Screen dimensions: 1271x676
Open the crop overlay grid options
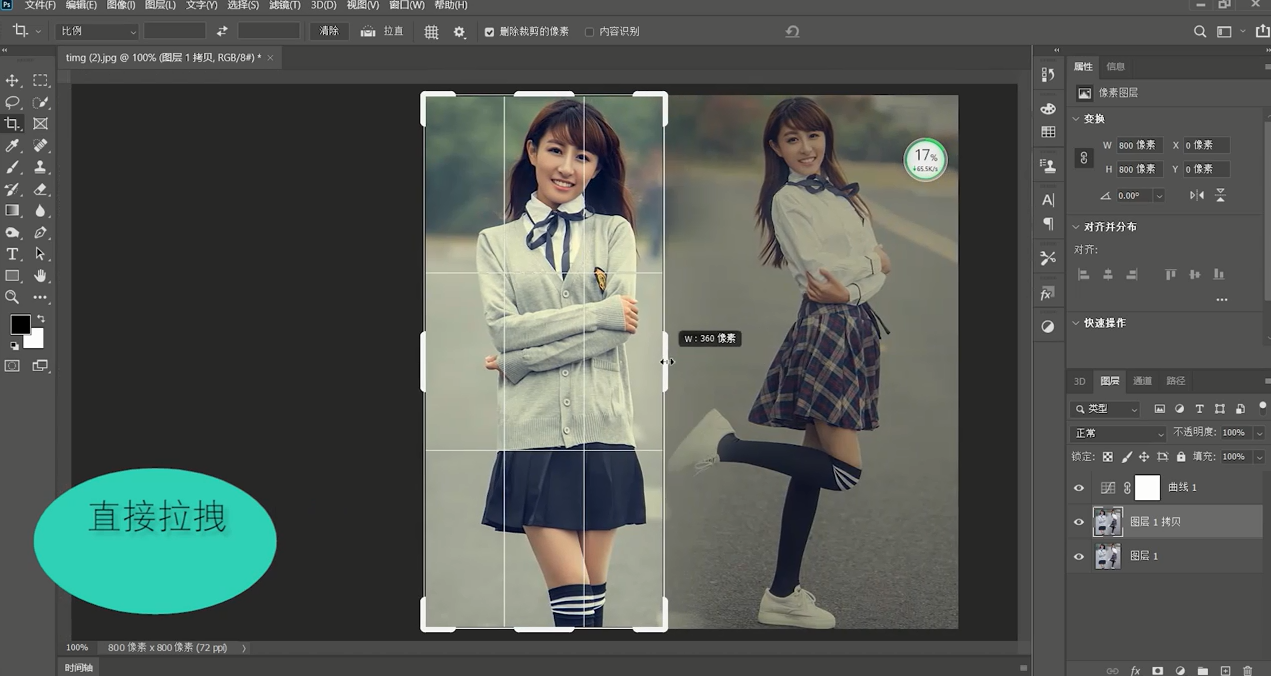(x=431, y=32)
